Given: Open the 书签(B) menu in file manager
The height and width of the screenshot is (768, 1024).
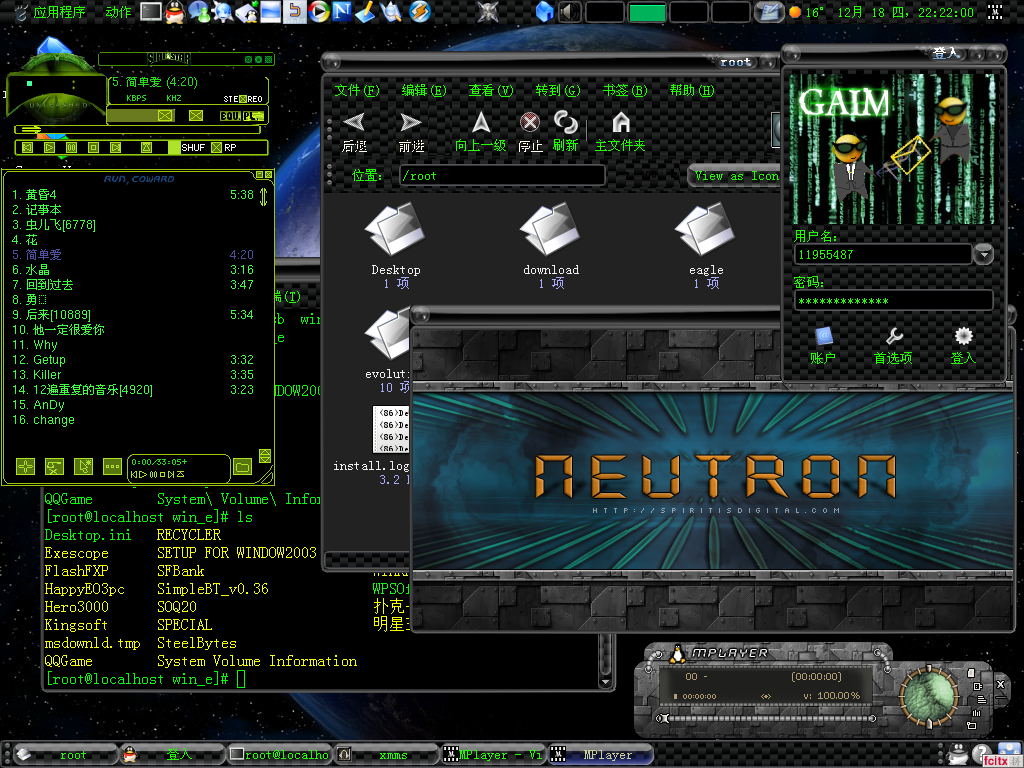Looking at the screenshot, I should 625,90.
